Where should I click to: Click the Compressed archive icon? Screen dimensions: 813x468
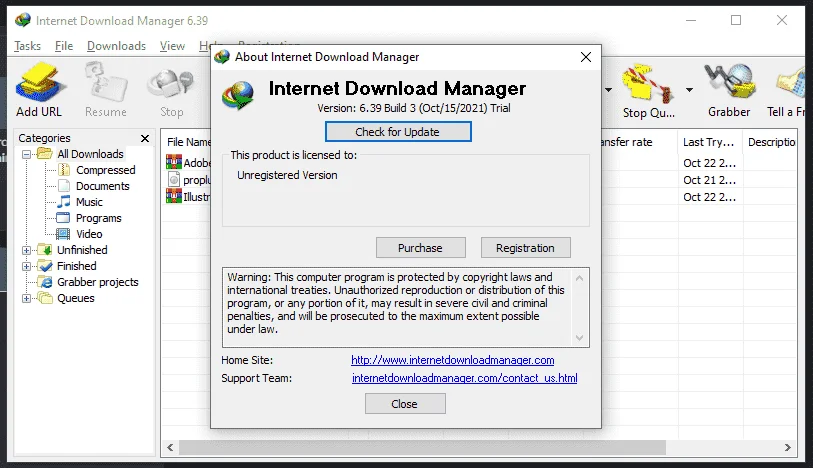(63, 170)
